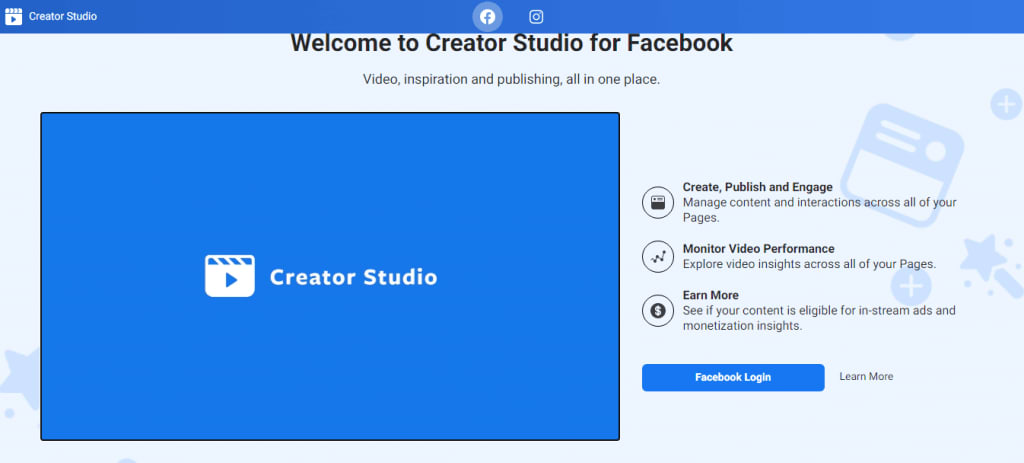Click the Creator Studio clapperboard logo in header
The image size is (1024, 463).
[13, 16]
